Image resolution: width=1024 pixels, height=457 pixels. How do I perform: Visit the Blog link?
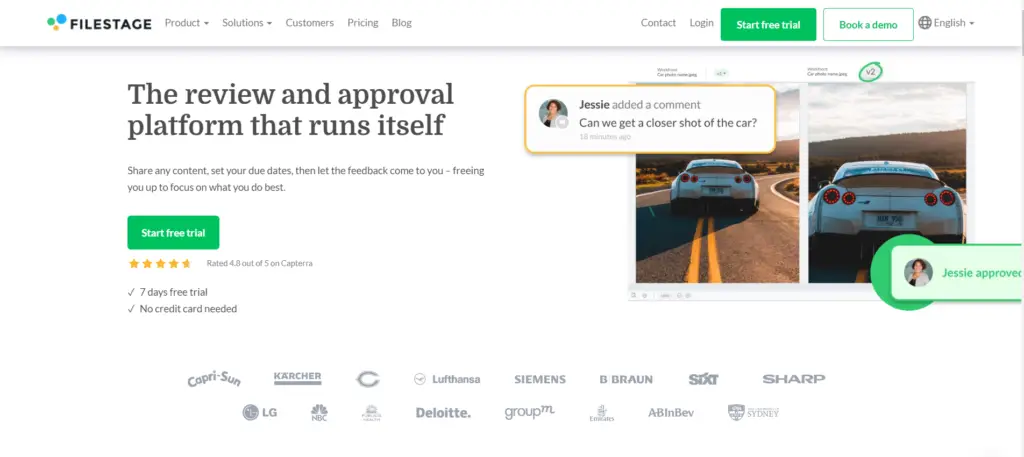tap(402, 23)
